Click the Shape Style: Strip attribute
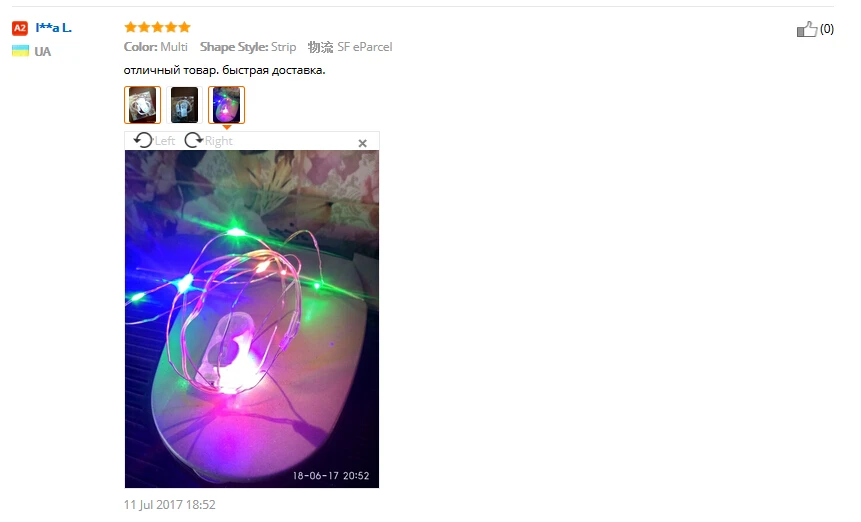The width and height of the screenshot is (861, 522). click(x=248, y=47)
